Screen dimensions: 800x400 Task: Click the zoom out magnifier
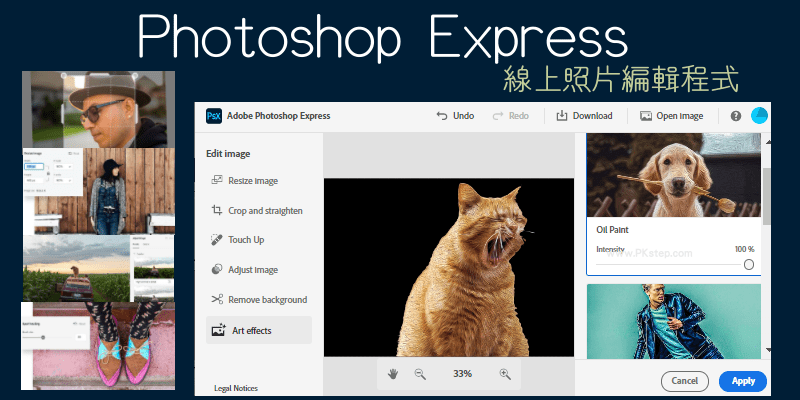(420, 374)
